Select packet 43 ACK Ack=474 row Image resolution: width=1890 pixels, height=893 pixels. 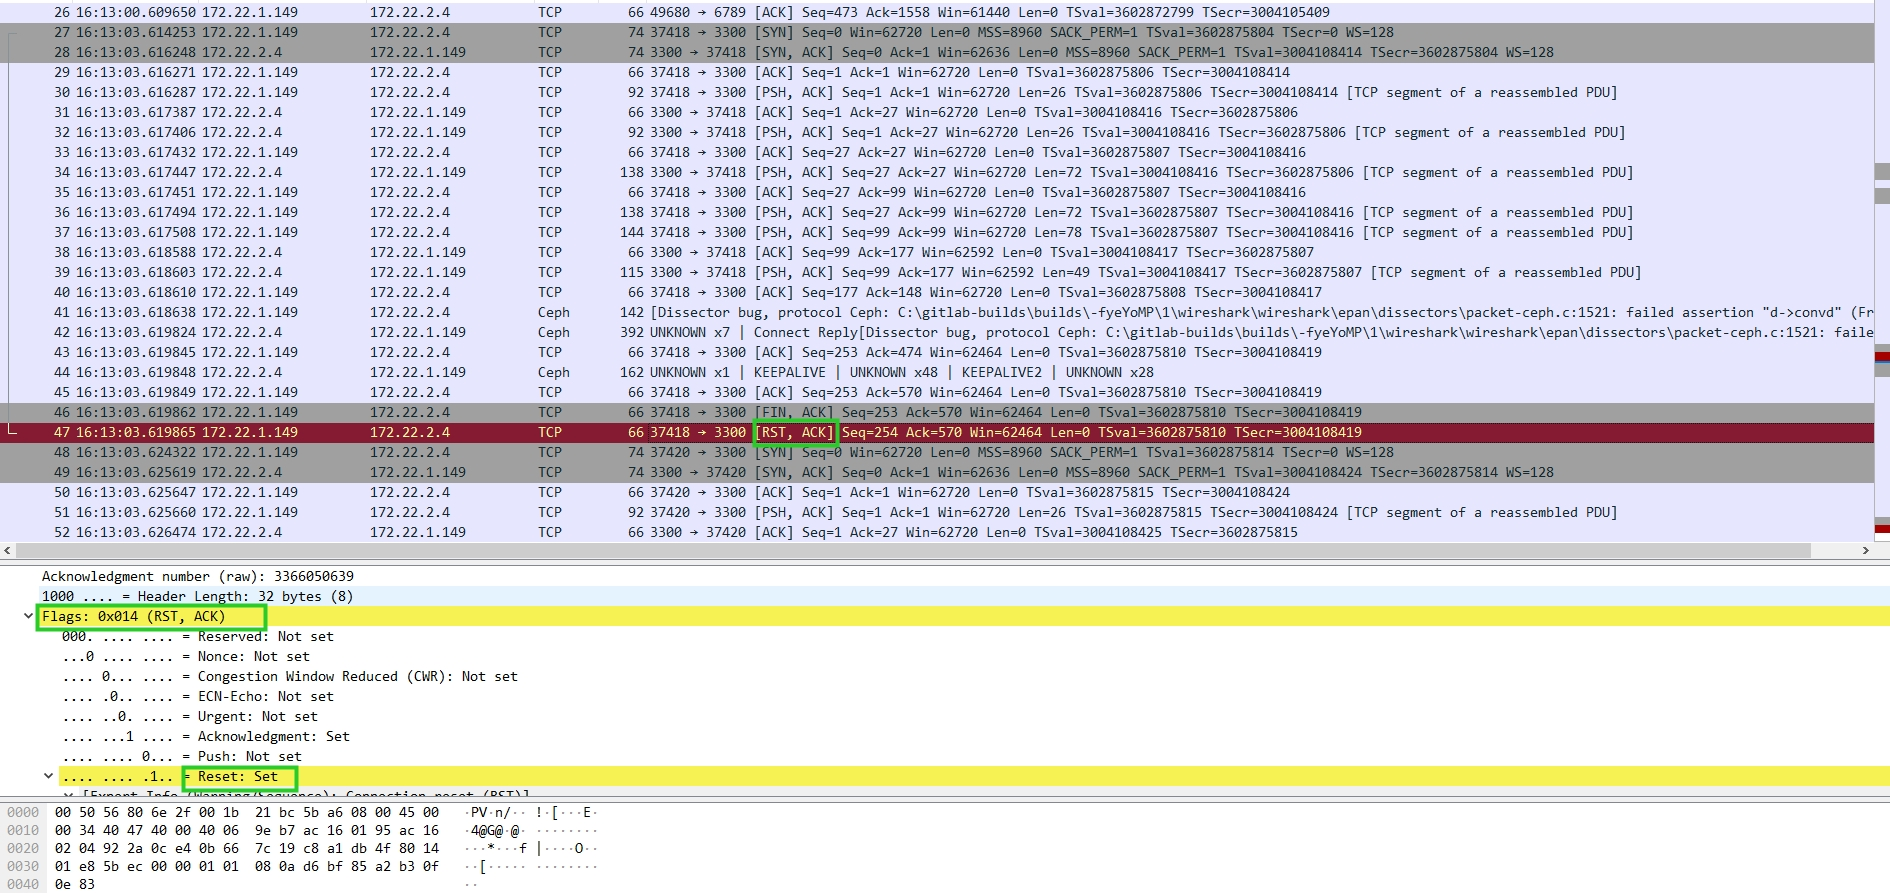[x=937, y=352]
